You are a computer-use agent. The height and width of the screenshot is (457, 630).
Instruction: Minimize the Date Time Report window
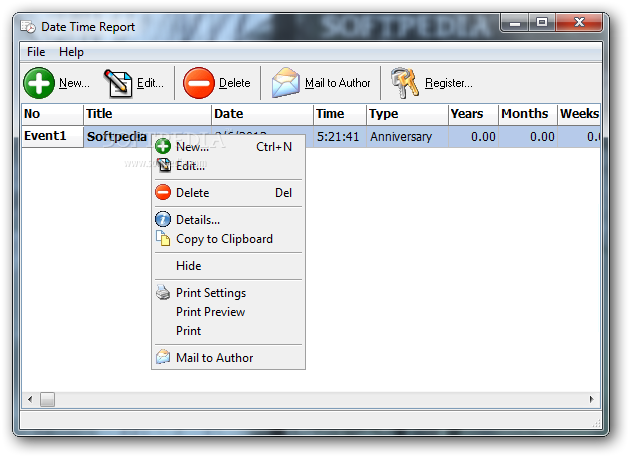point(515,23)
